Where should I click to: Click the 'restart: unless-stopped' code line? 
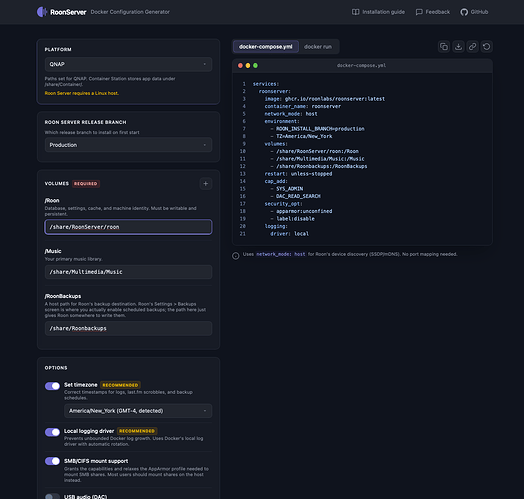click(x=298, y=174)
